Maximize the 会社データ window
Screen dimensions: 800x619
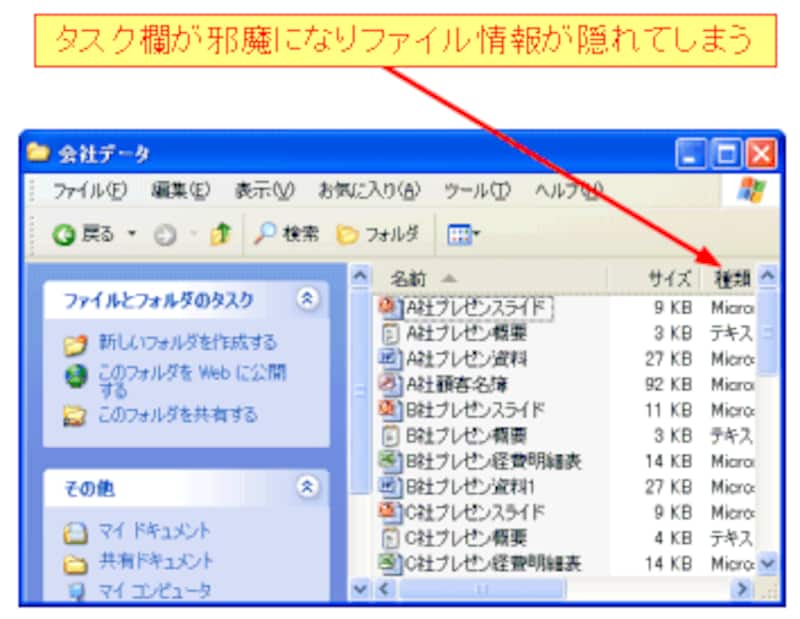pyautogui.click(x=726, y=153)
